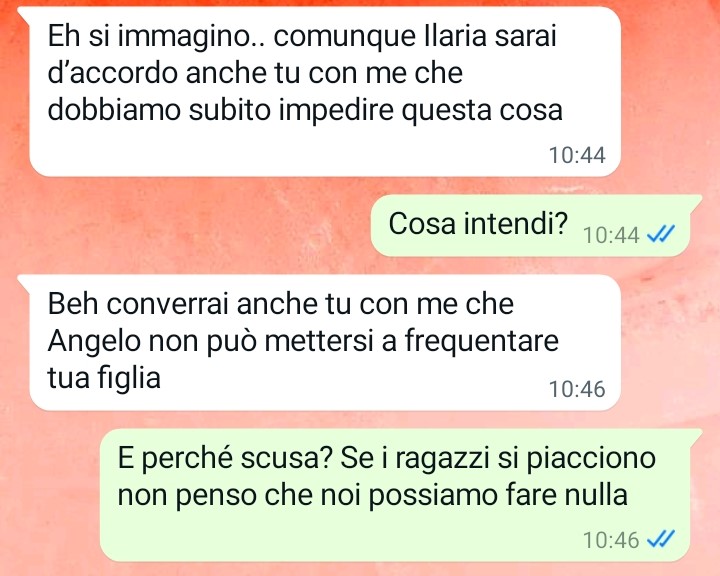Select the 'E perché scusa?' message bubble
Image resolution: width=720 pixels, height=576 pixels.
[x=401, y=495]
